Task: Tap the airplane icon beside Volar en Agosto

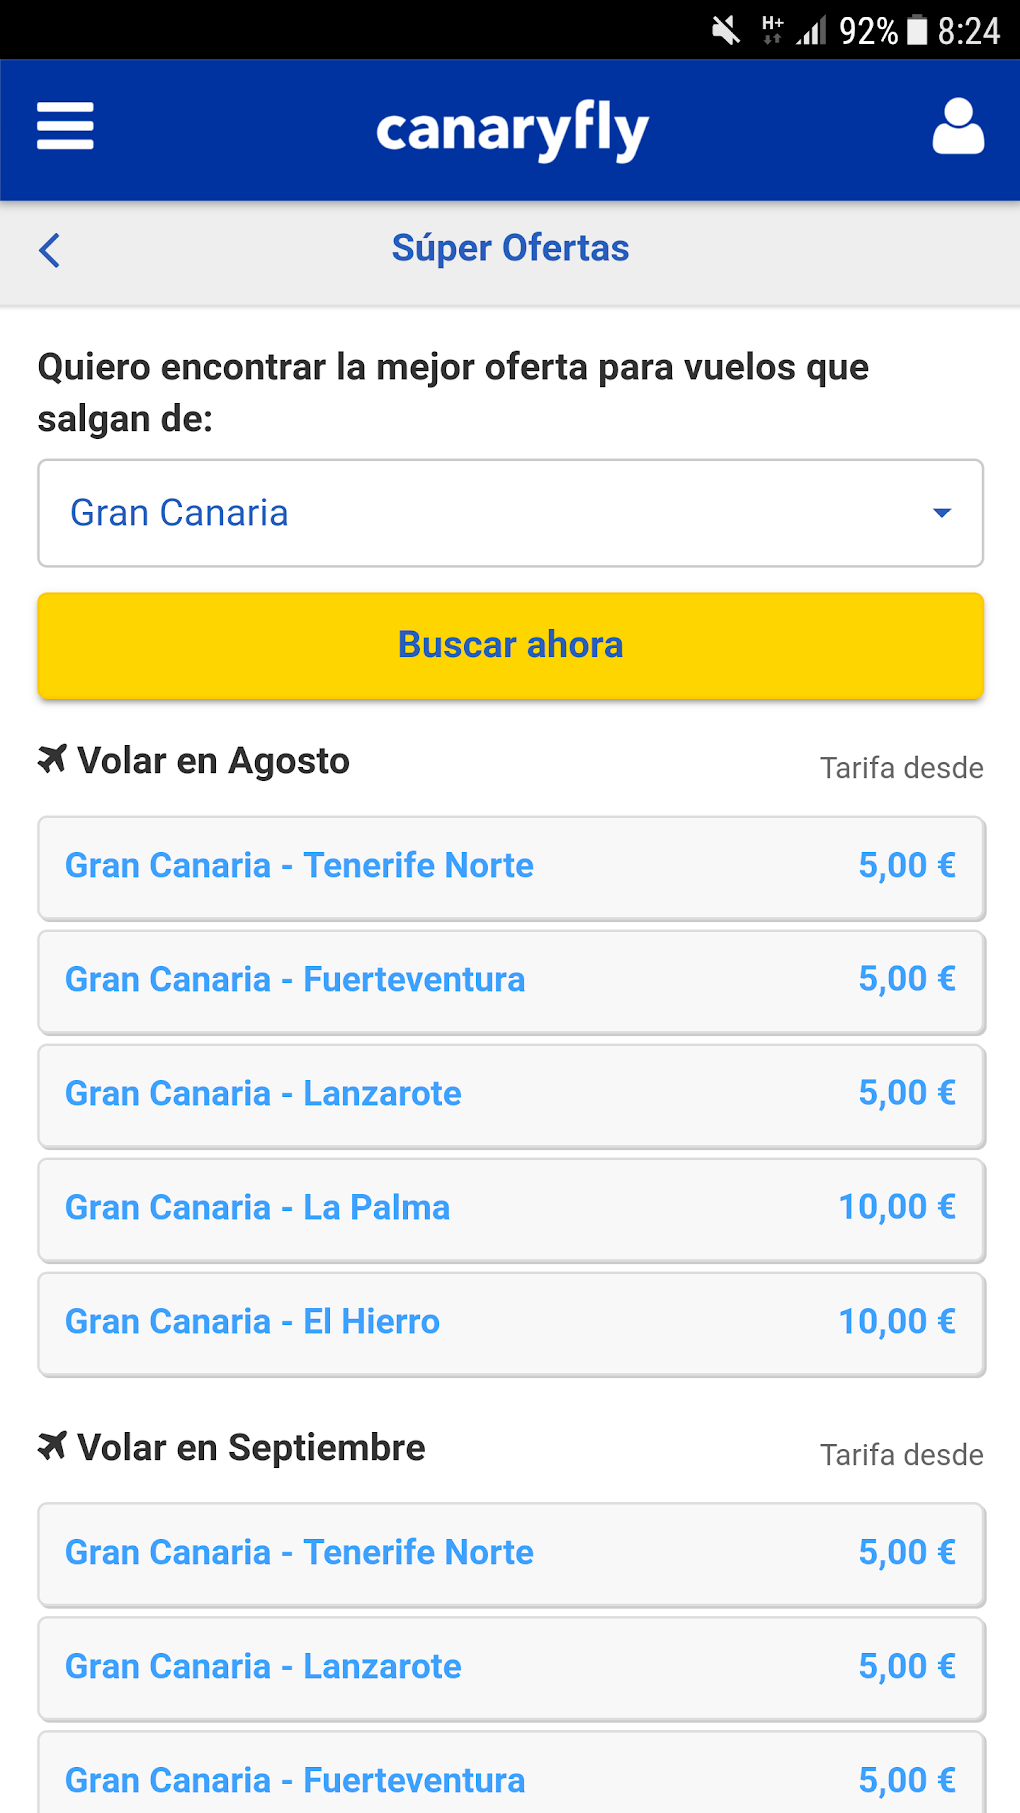Action: click(x=52, y=759)
